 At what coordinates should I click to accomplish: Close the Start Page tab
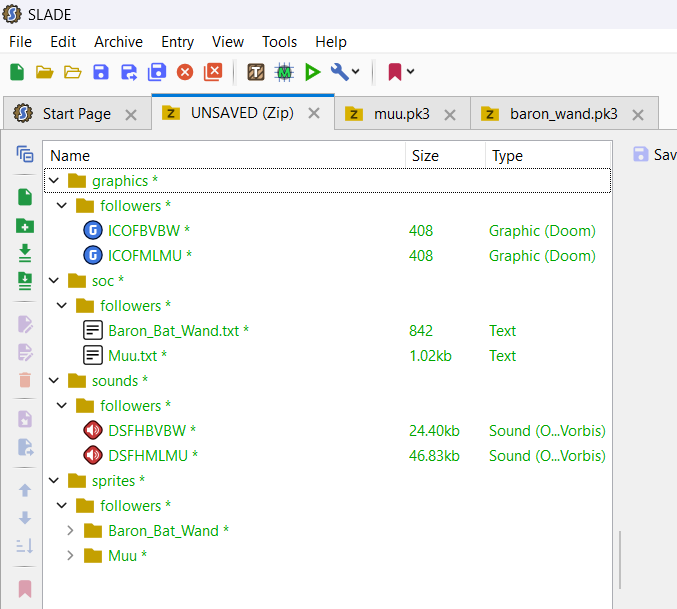point(131,115)
